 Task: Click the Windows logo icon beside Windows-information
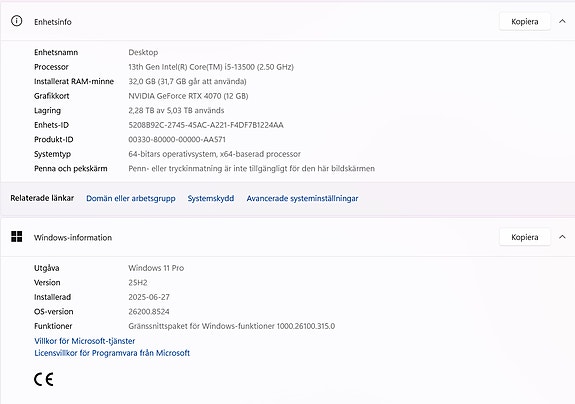point(17,237)
